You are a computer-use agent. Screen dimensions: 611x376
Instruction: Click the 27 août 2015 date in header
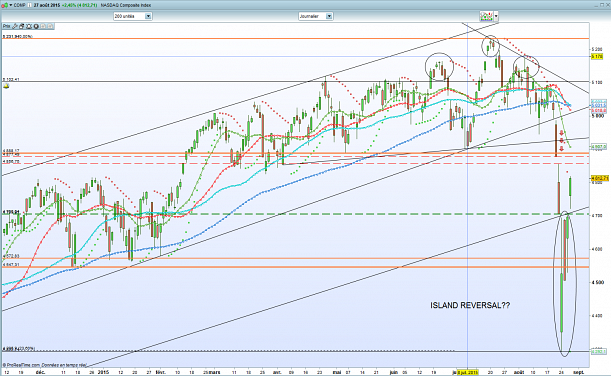point(46,5)
